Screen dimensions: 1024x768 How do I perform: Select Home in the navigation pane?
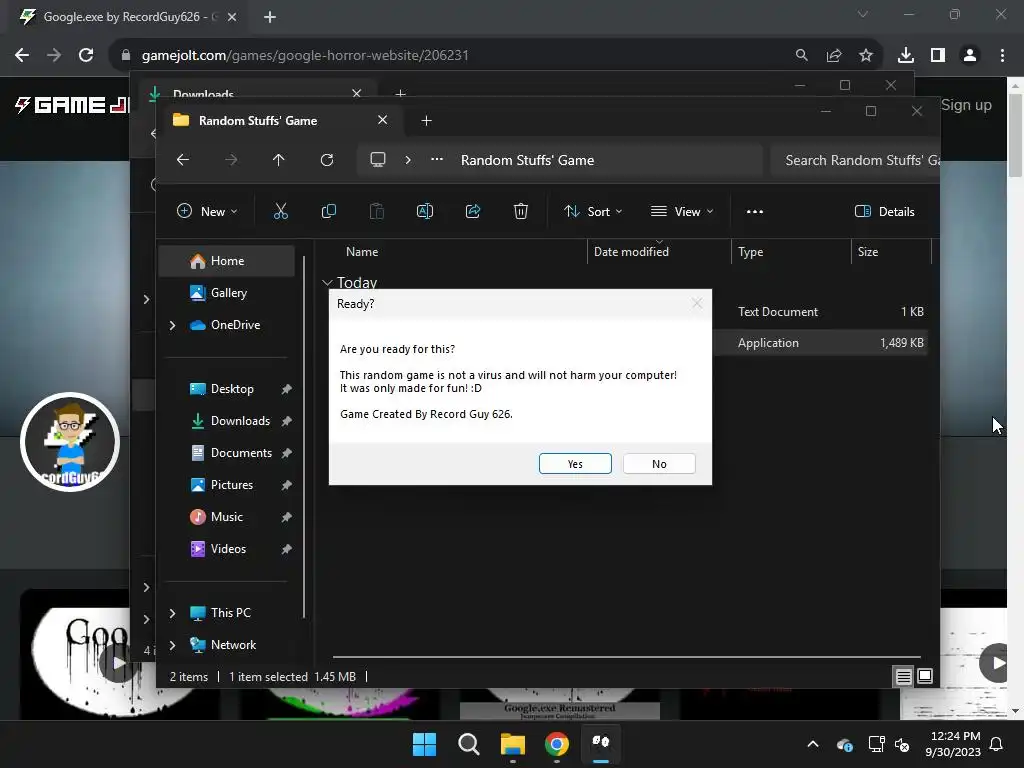(x=227, y=261)
